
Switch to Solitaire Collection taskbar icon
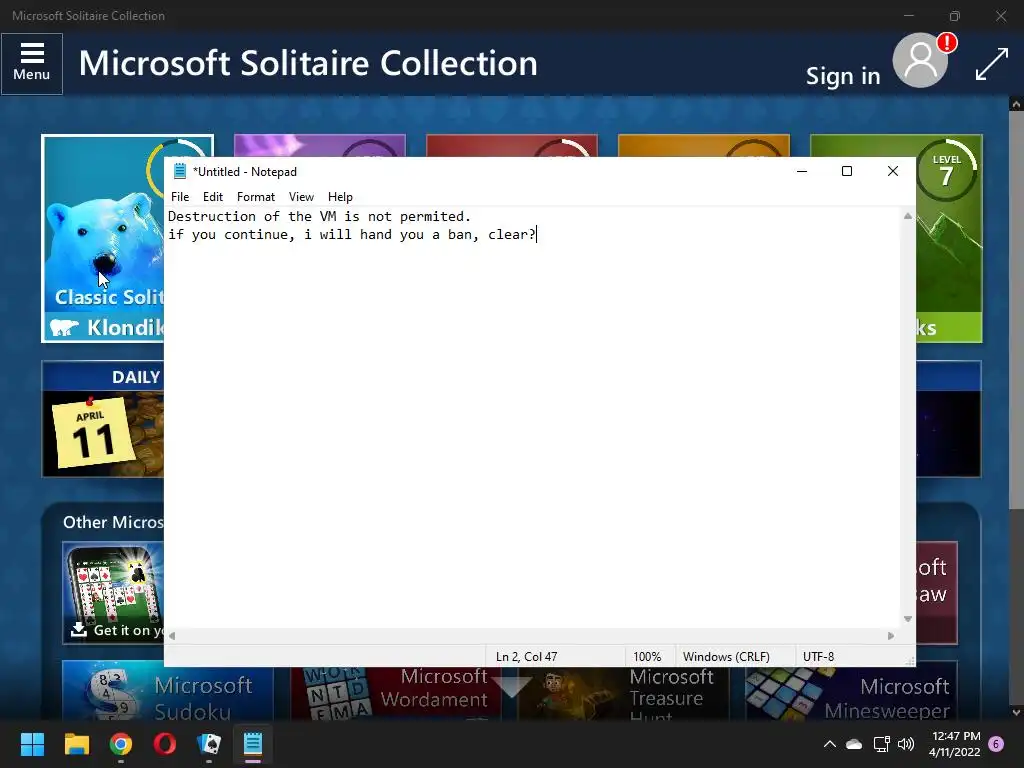pyautogui.click(x=209, y=744)
